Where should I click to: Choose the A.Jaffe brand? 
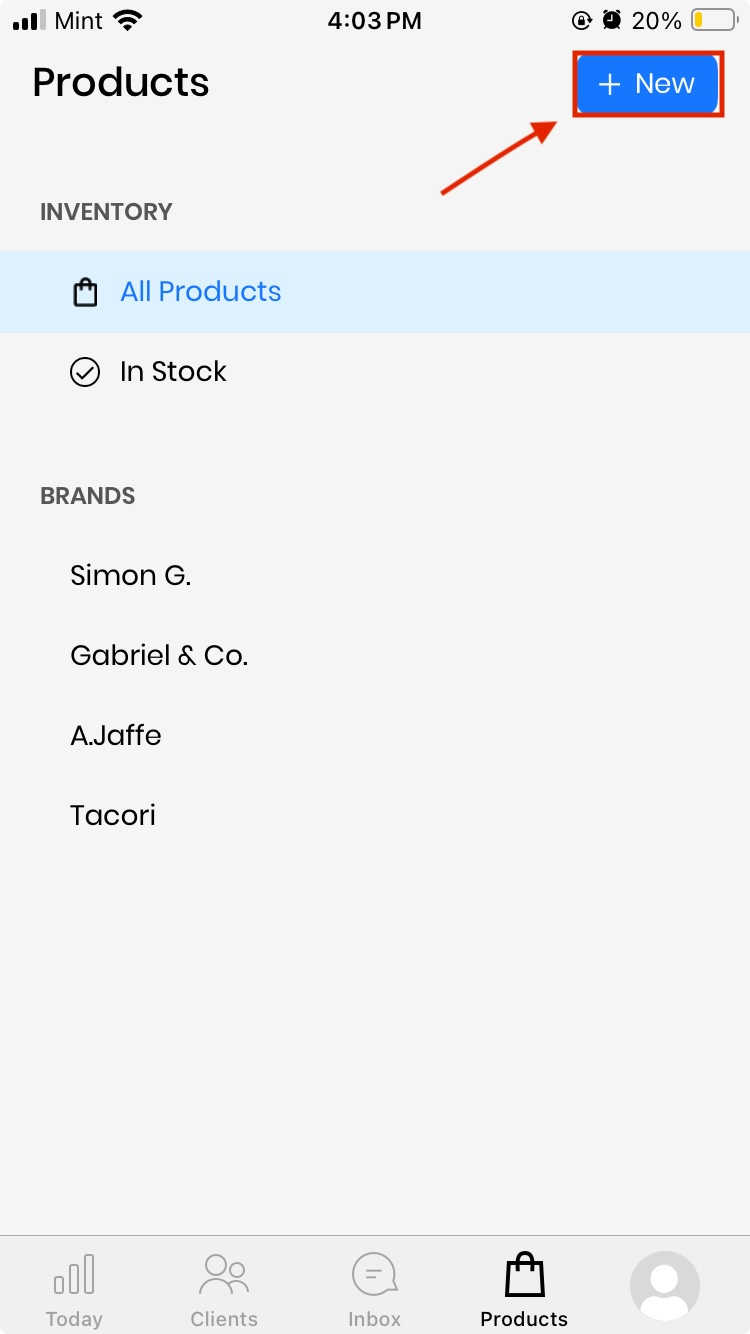pyautogui.click(x=116, y=736)
